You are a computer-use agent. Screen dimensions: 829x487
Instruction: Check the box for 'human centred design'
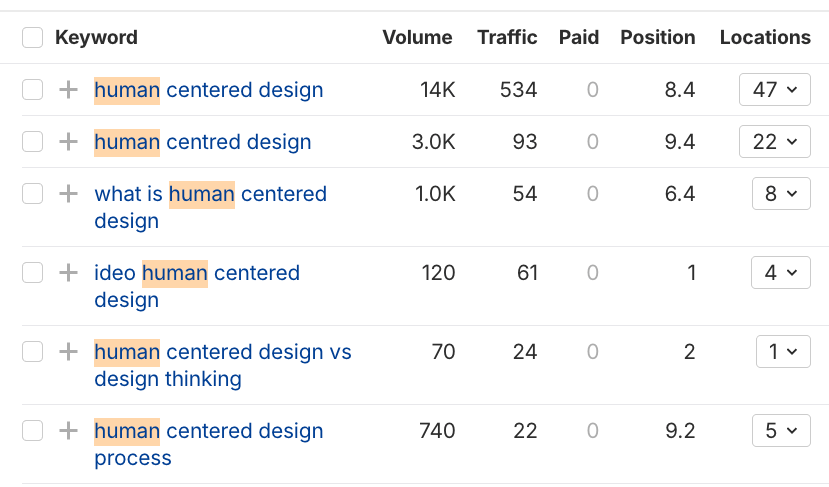coord(33,142)
